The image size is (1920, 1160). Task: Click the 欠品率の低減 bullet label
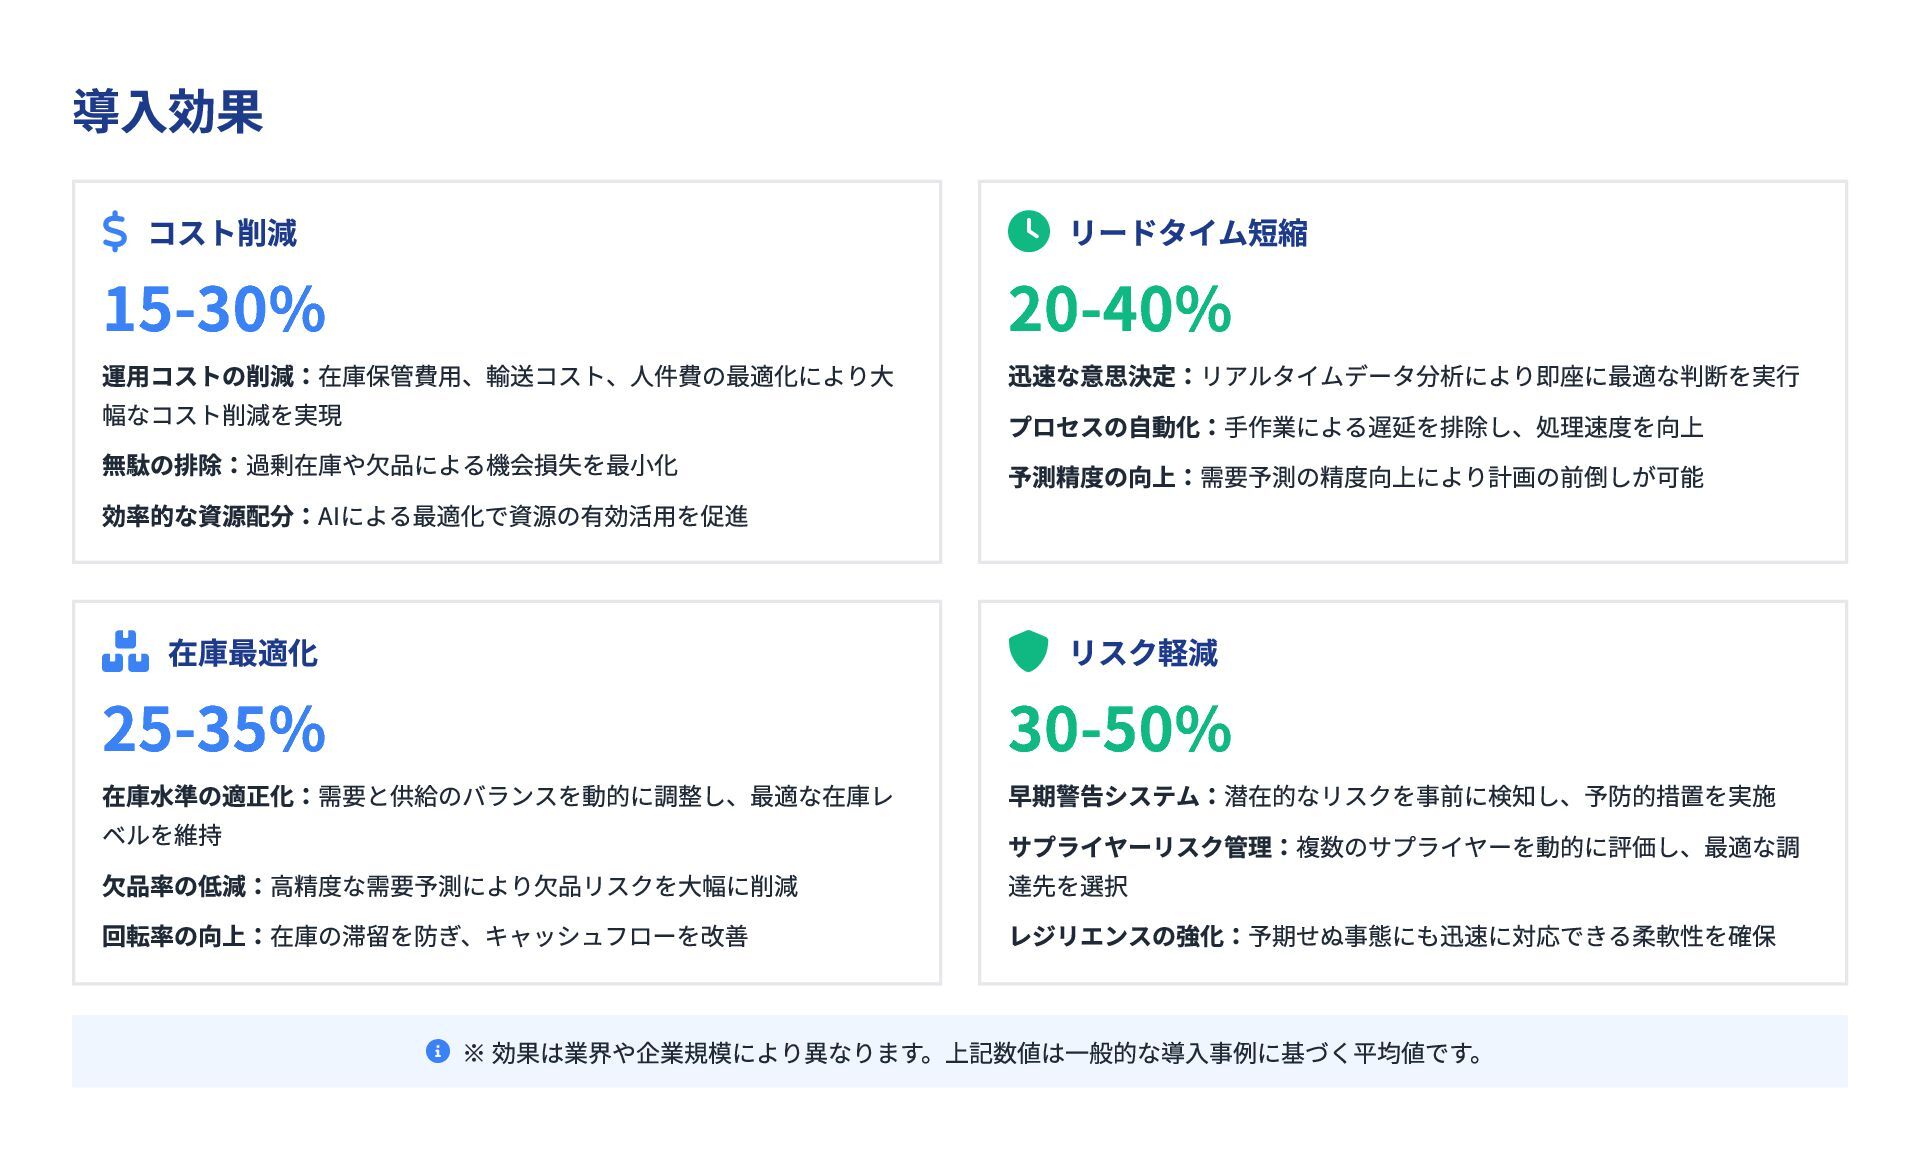(174, 886)
